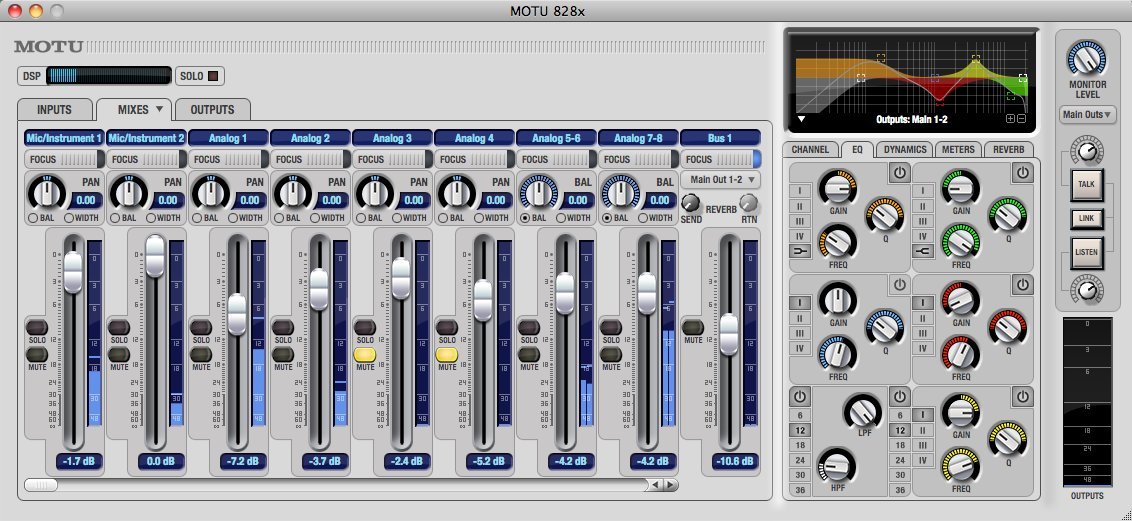This screenshot has height=521, width=1132.
Task: Open the MIXES tab dropdown arrow
Action: [x=159, y=108]
